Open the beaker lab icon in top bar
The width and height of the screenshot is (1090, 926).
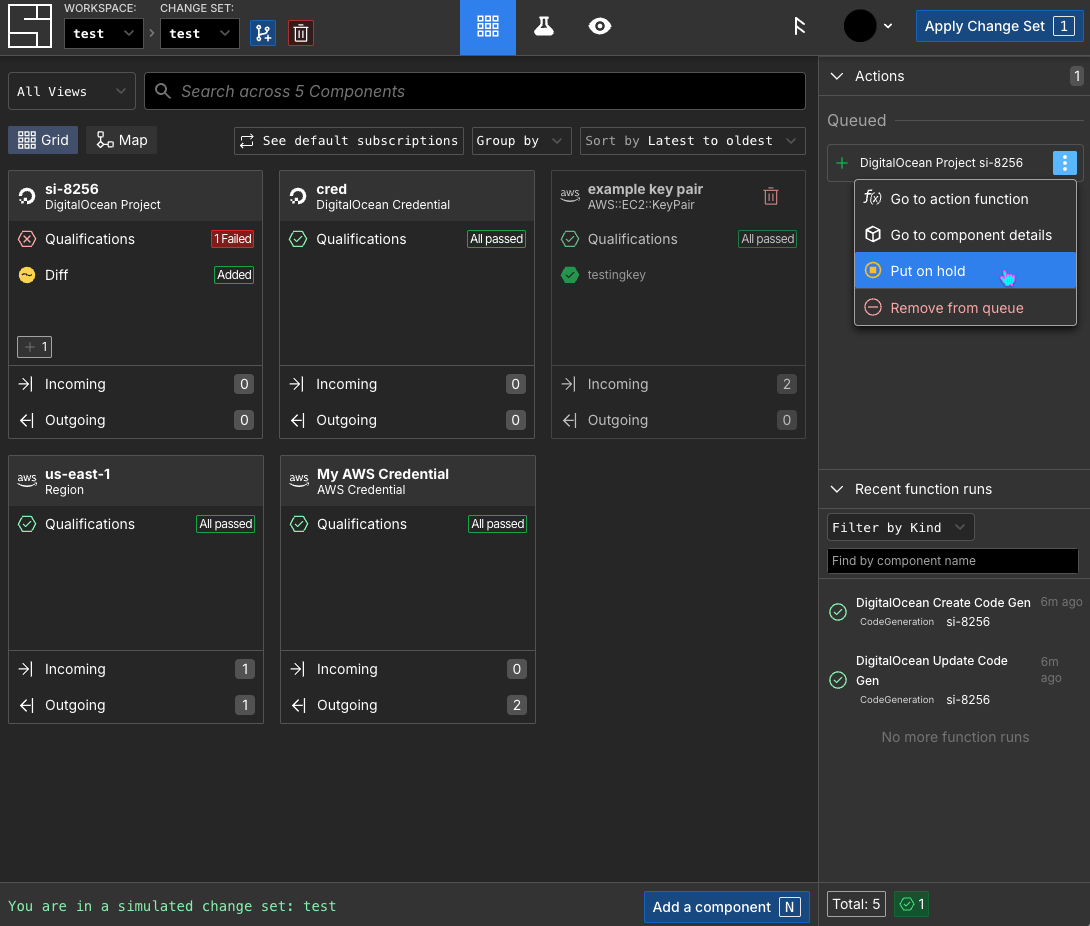pos(544,27)
